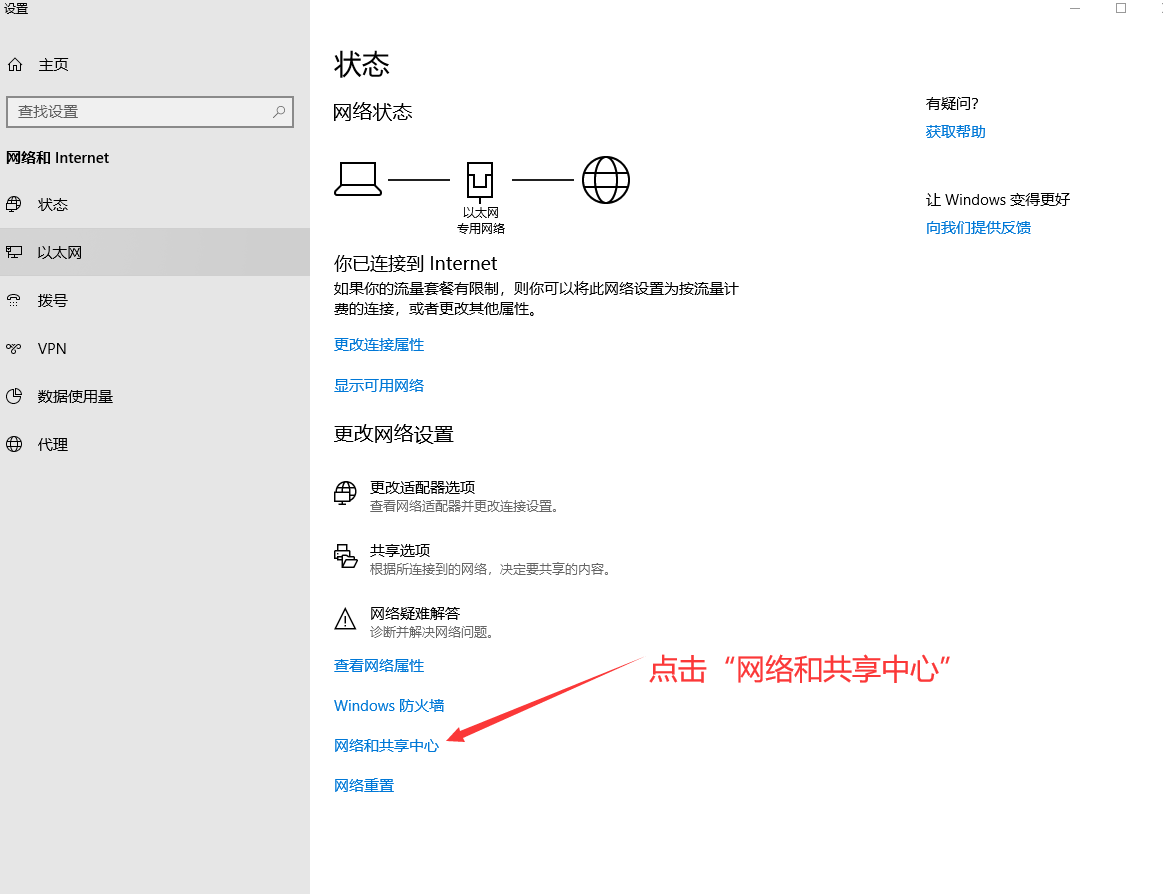This screenshot has width=1163, height=894.
Task: Click the 向我们提供反馈 feedback link
Action: pyautogui.click(x=978, y=228)
